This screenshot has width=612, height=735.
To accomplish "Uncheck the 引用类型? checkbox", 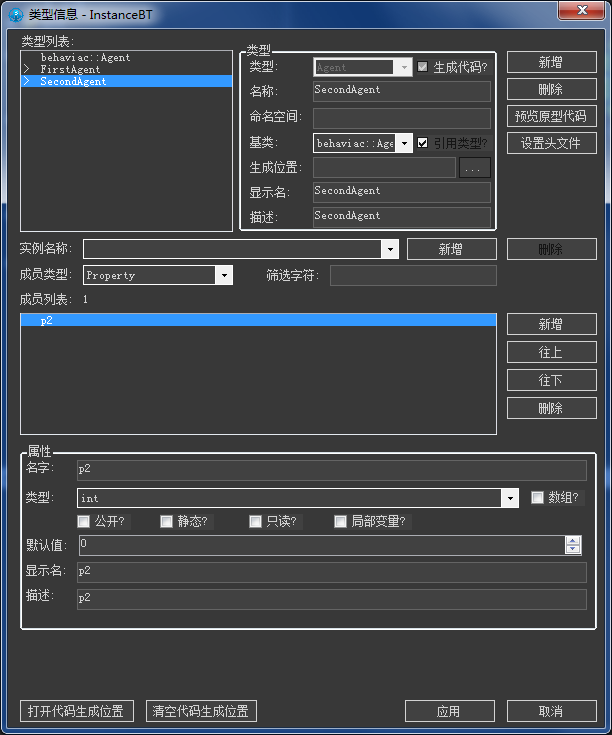I will point(422,143).
